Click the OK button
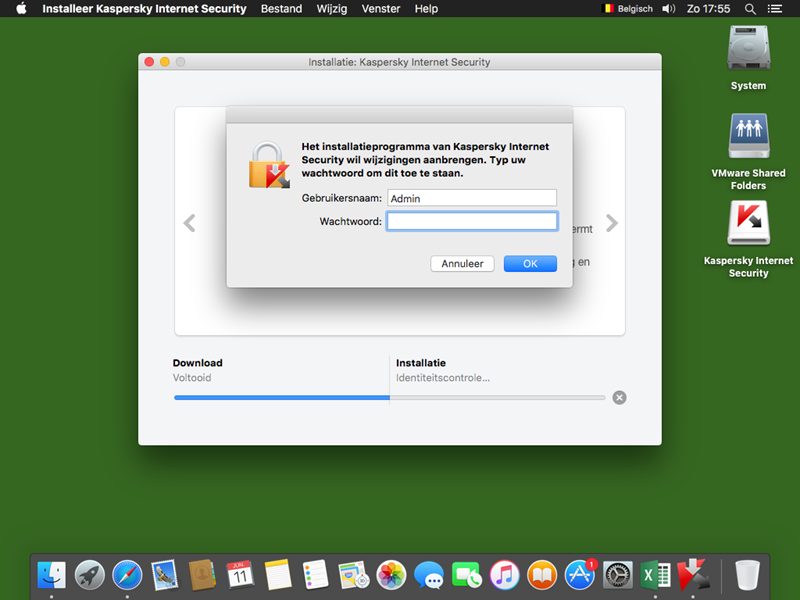800x600 pixels. [530, 264]
